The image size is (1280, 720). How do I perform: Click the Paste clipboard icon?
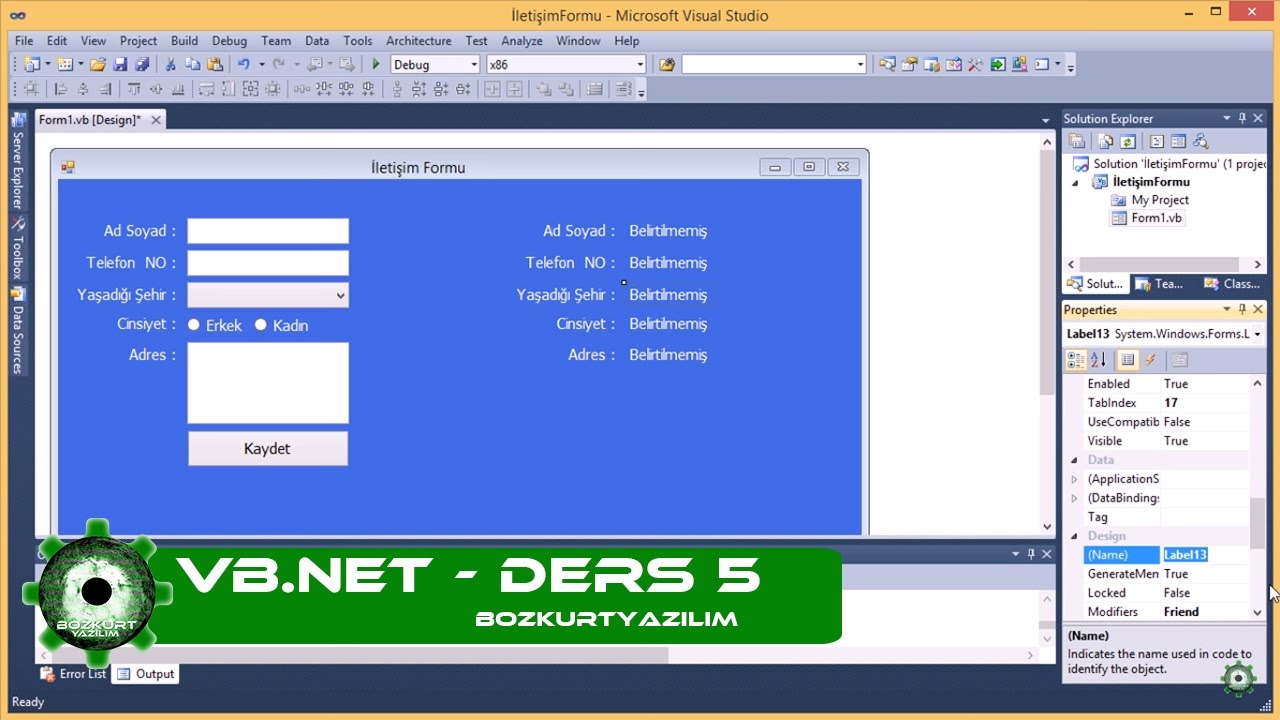[x=214, y=65]
